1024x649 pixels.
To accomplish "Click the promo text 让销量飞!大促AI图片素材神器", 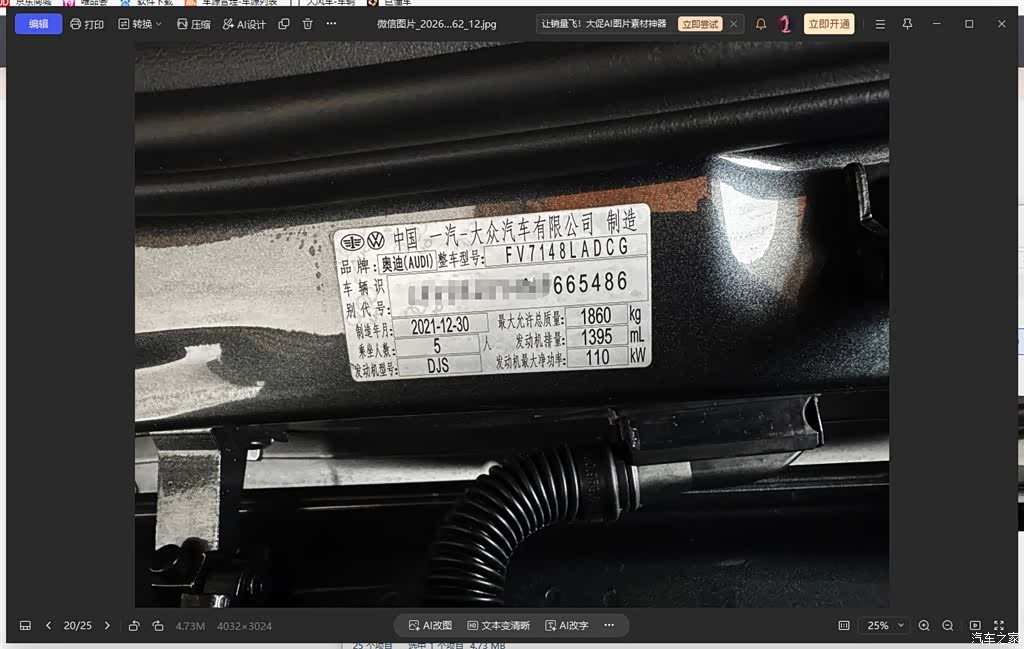I will coord(604,24).
